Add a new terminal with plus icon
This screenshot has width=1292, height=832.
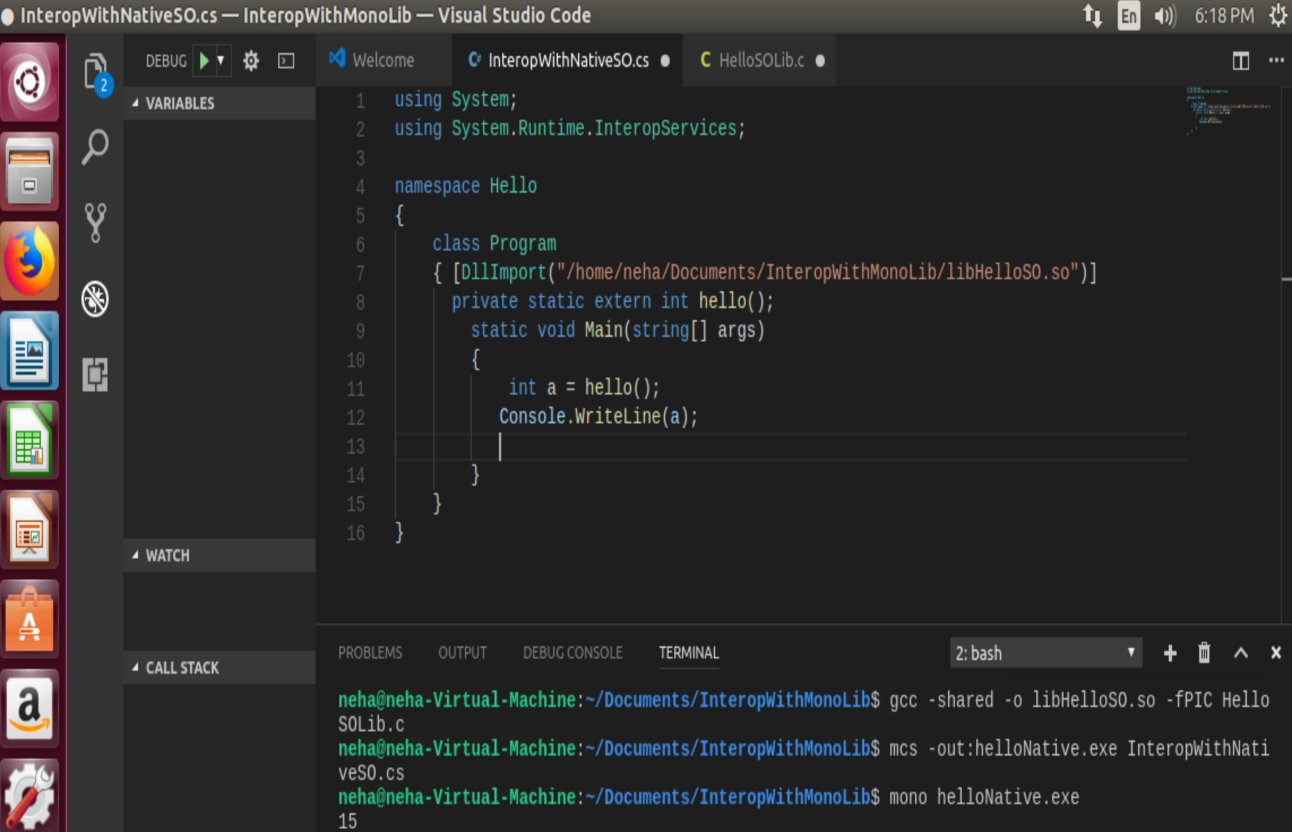click(1170, 653)
